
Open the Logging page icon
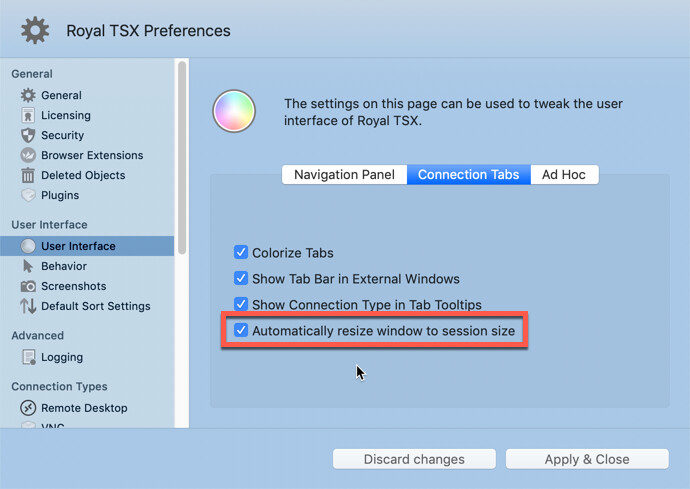28,357
